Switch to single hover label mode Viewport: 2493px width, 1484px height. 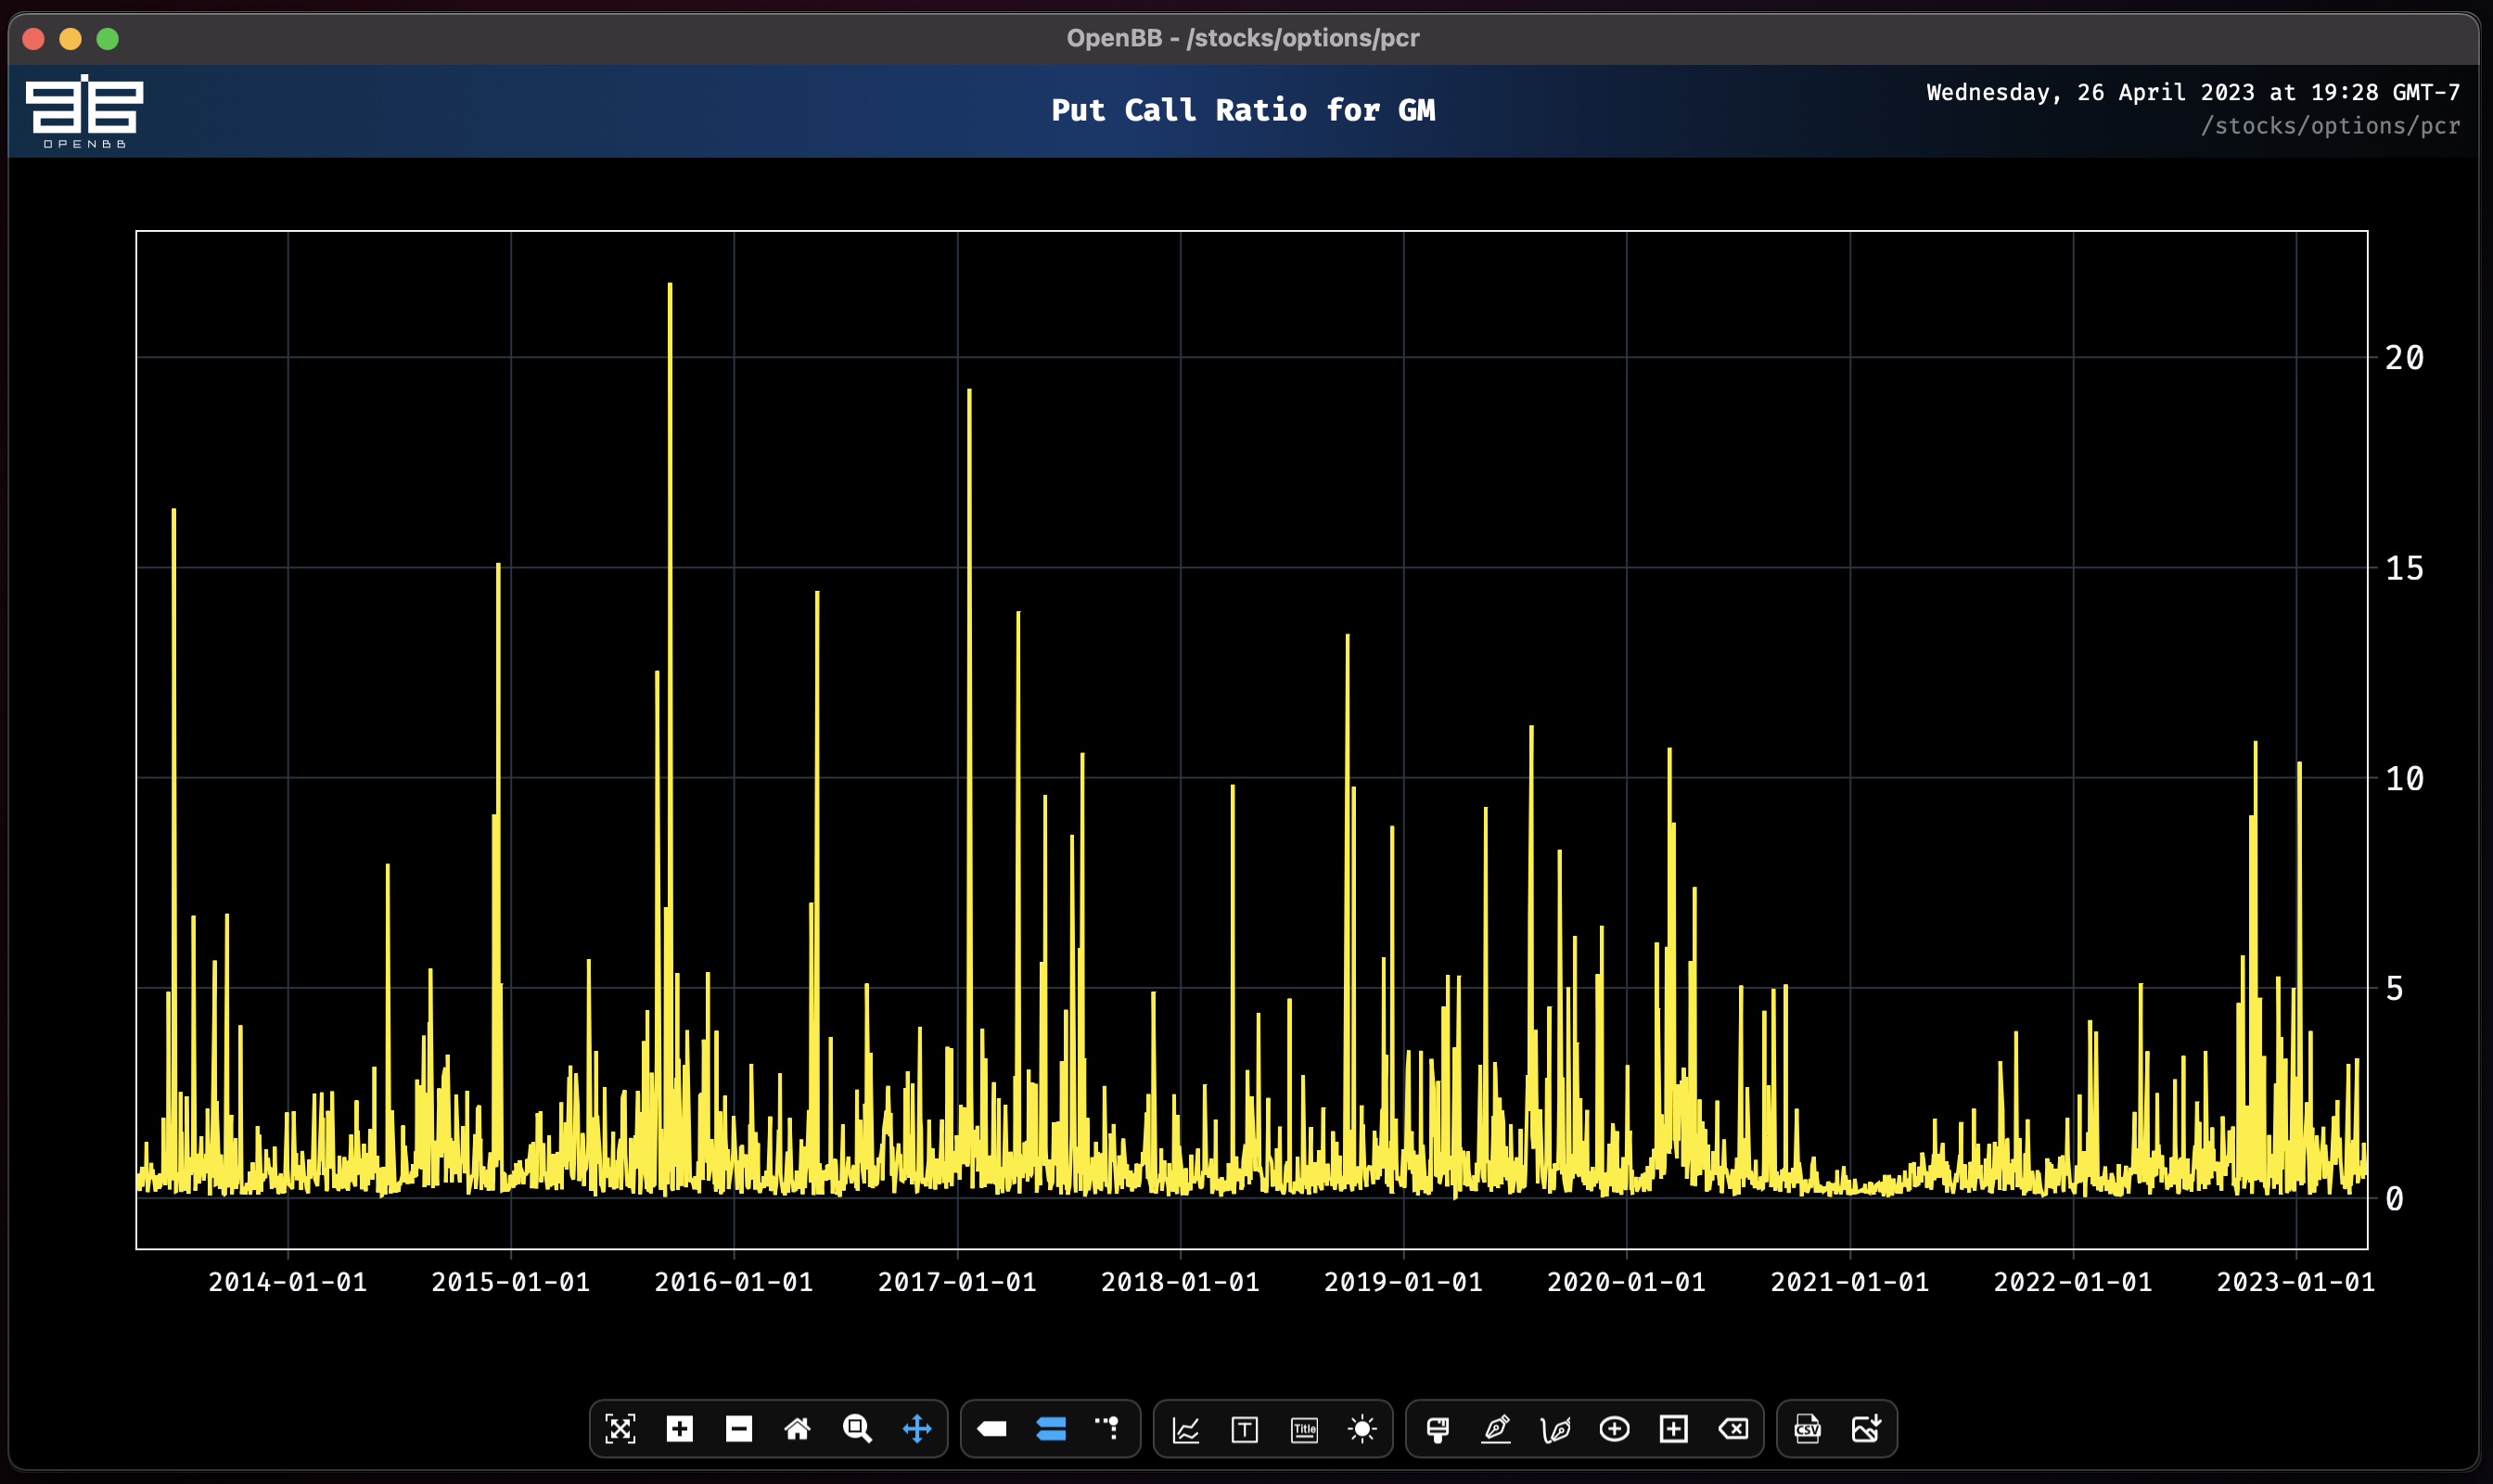(992, 1429)
